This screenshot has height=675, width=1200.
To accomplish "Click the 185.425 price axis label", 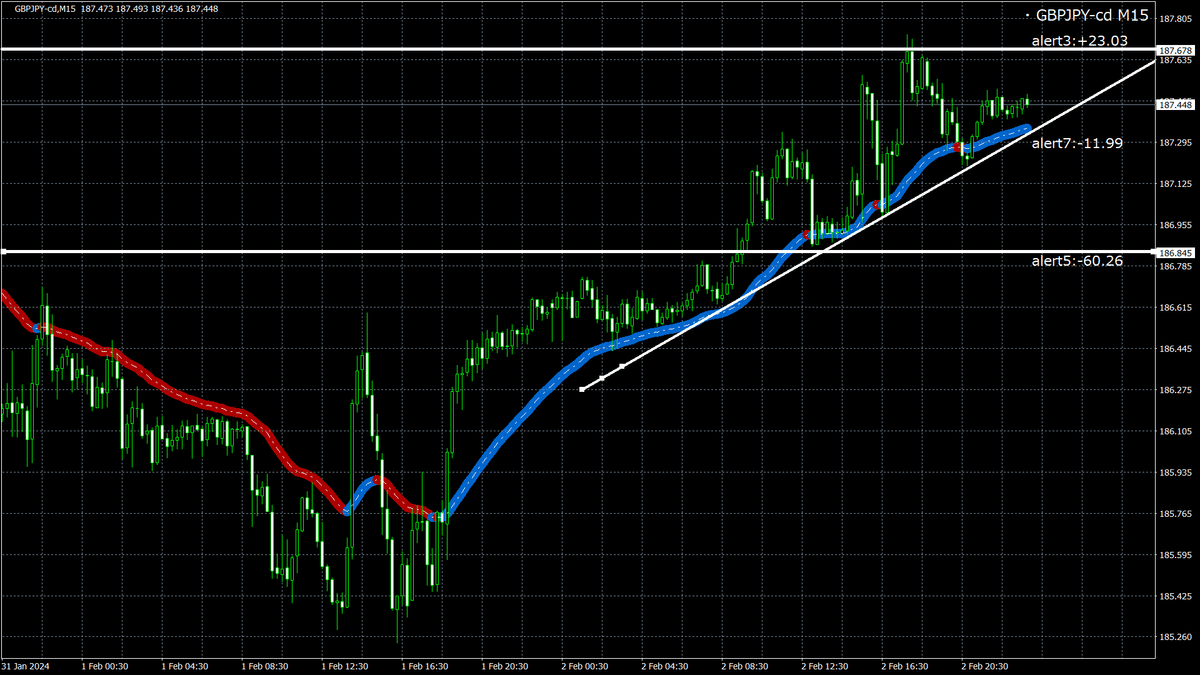I will pyautogui.click(x=1175, y=597).
